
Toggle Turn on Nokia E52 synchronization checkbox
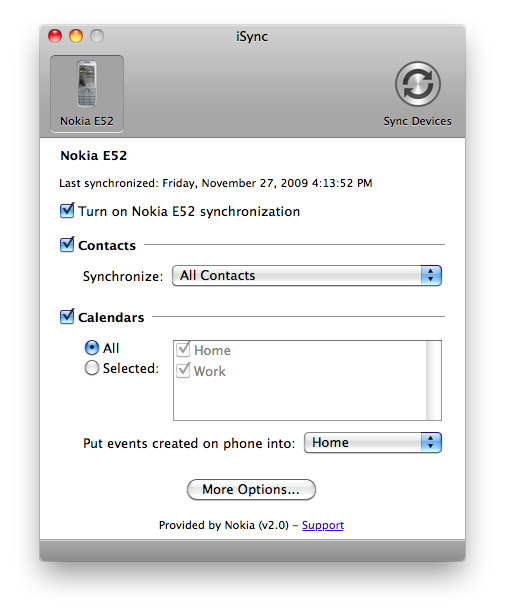(67, 211)
